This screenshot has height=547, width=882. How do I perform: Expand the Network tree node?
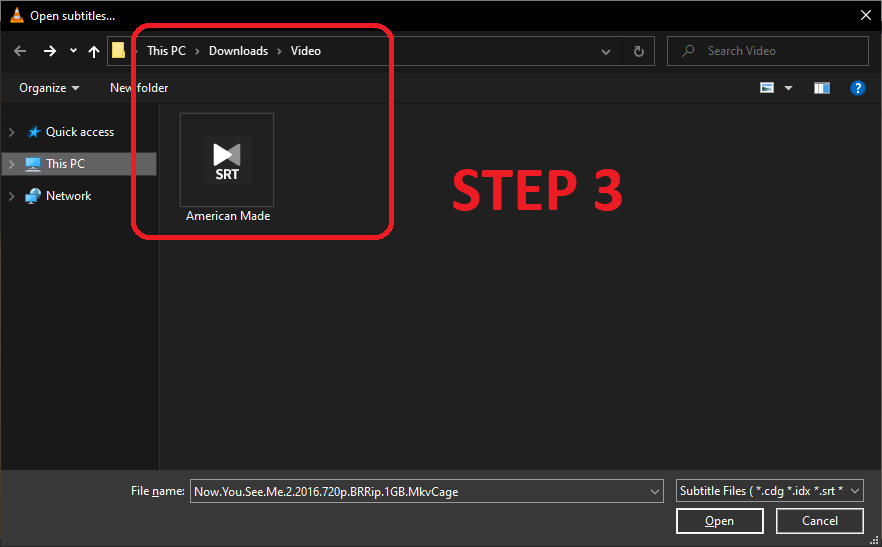[x=11, y=196]
